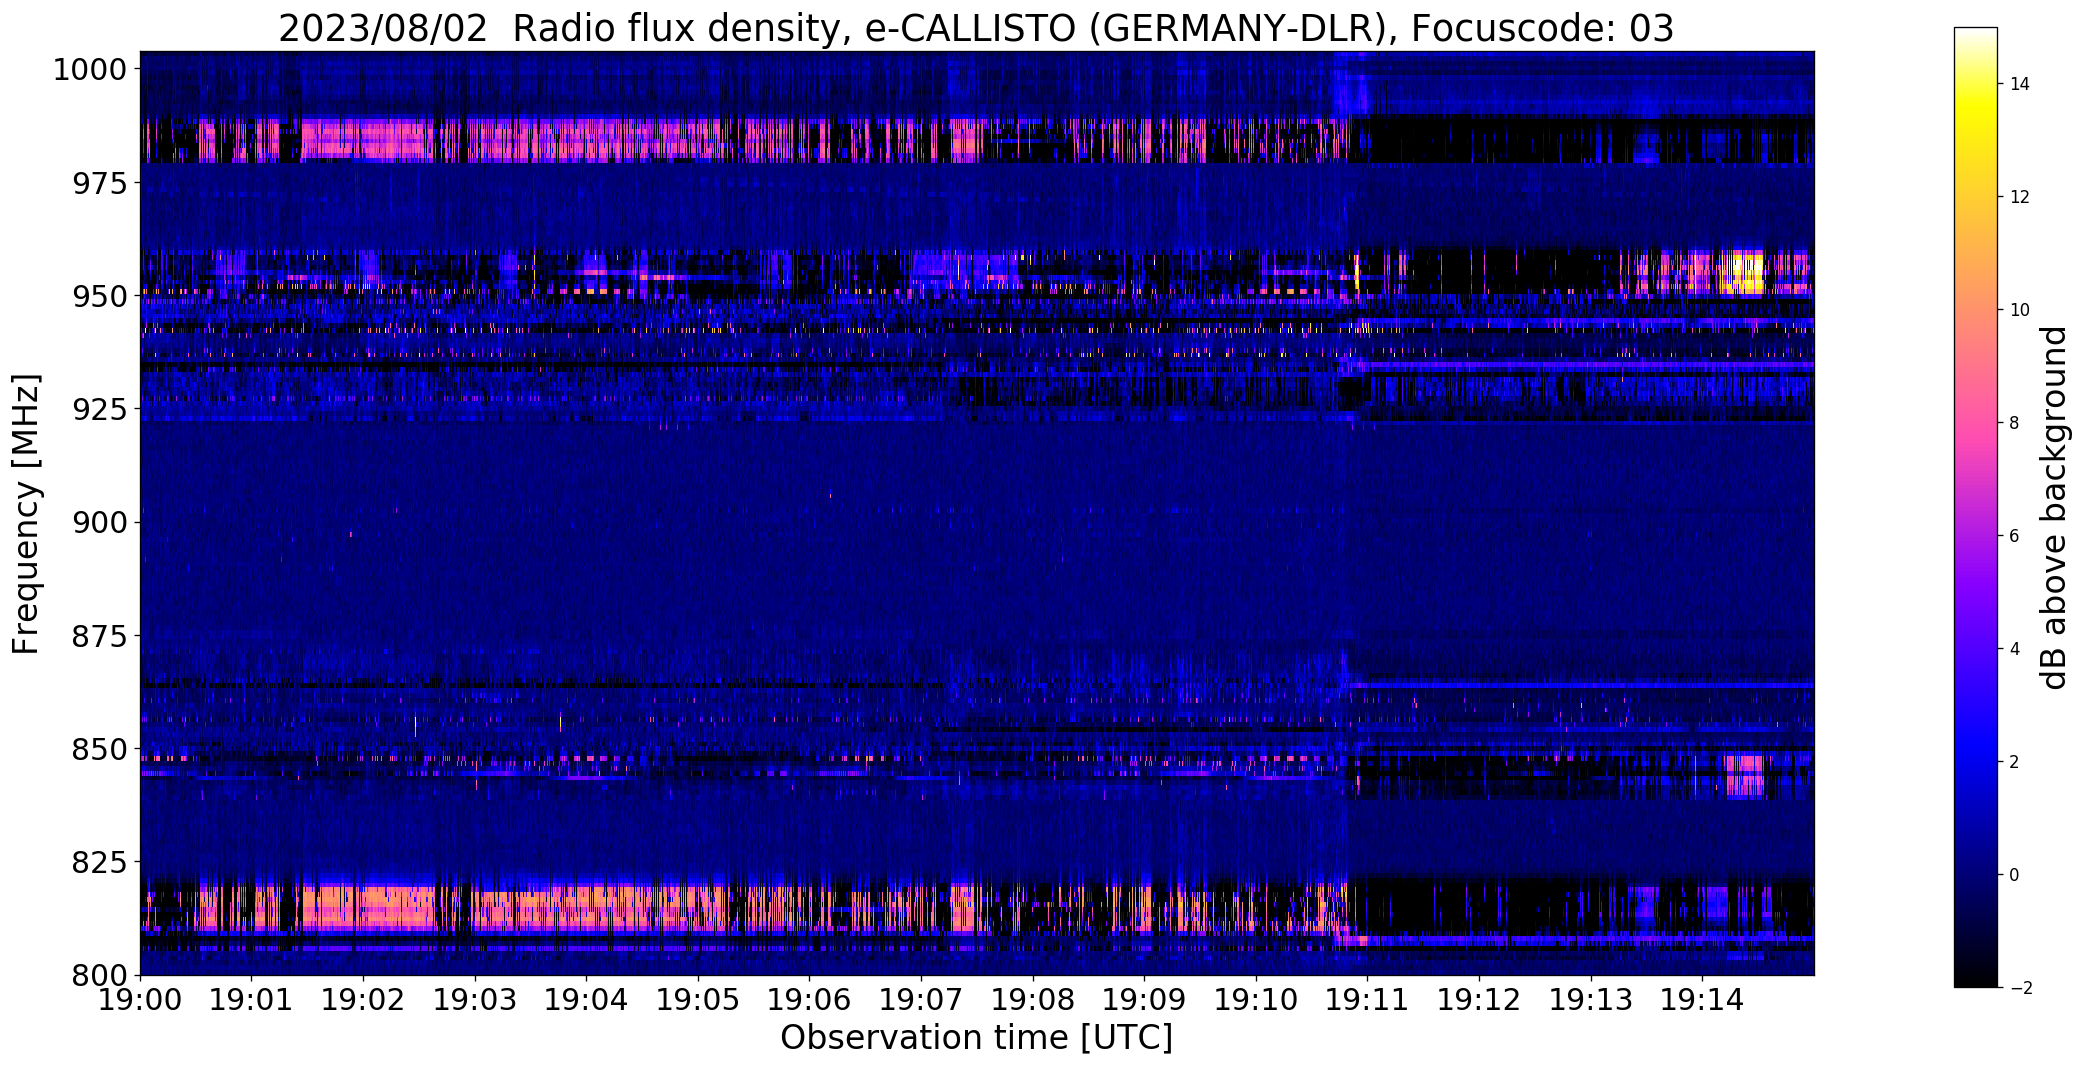The height and width of the screenshot is (1067, 2085).
Task: Click the 800 frequency tick label
Action: coord(100,974)
